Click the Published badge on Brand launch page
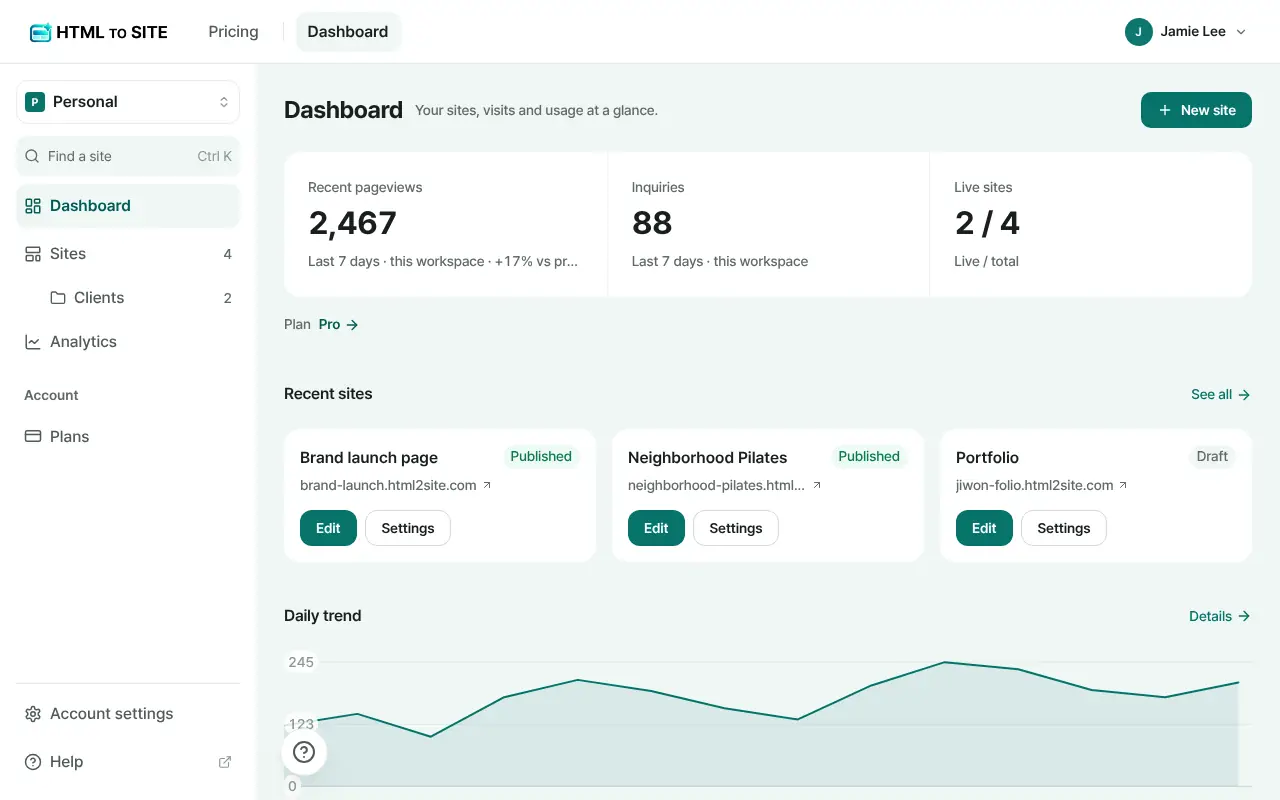 click(x=541, y=456)
